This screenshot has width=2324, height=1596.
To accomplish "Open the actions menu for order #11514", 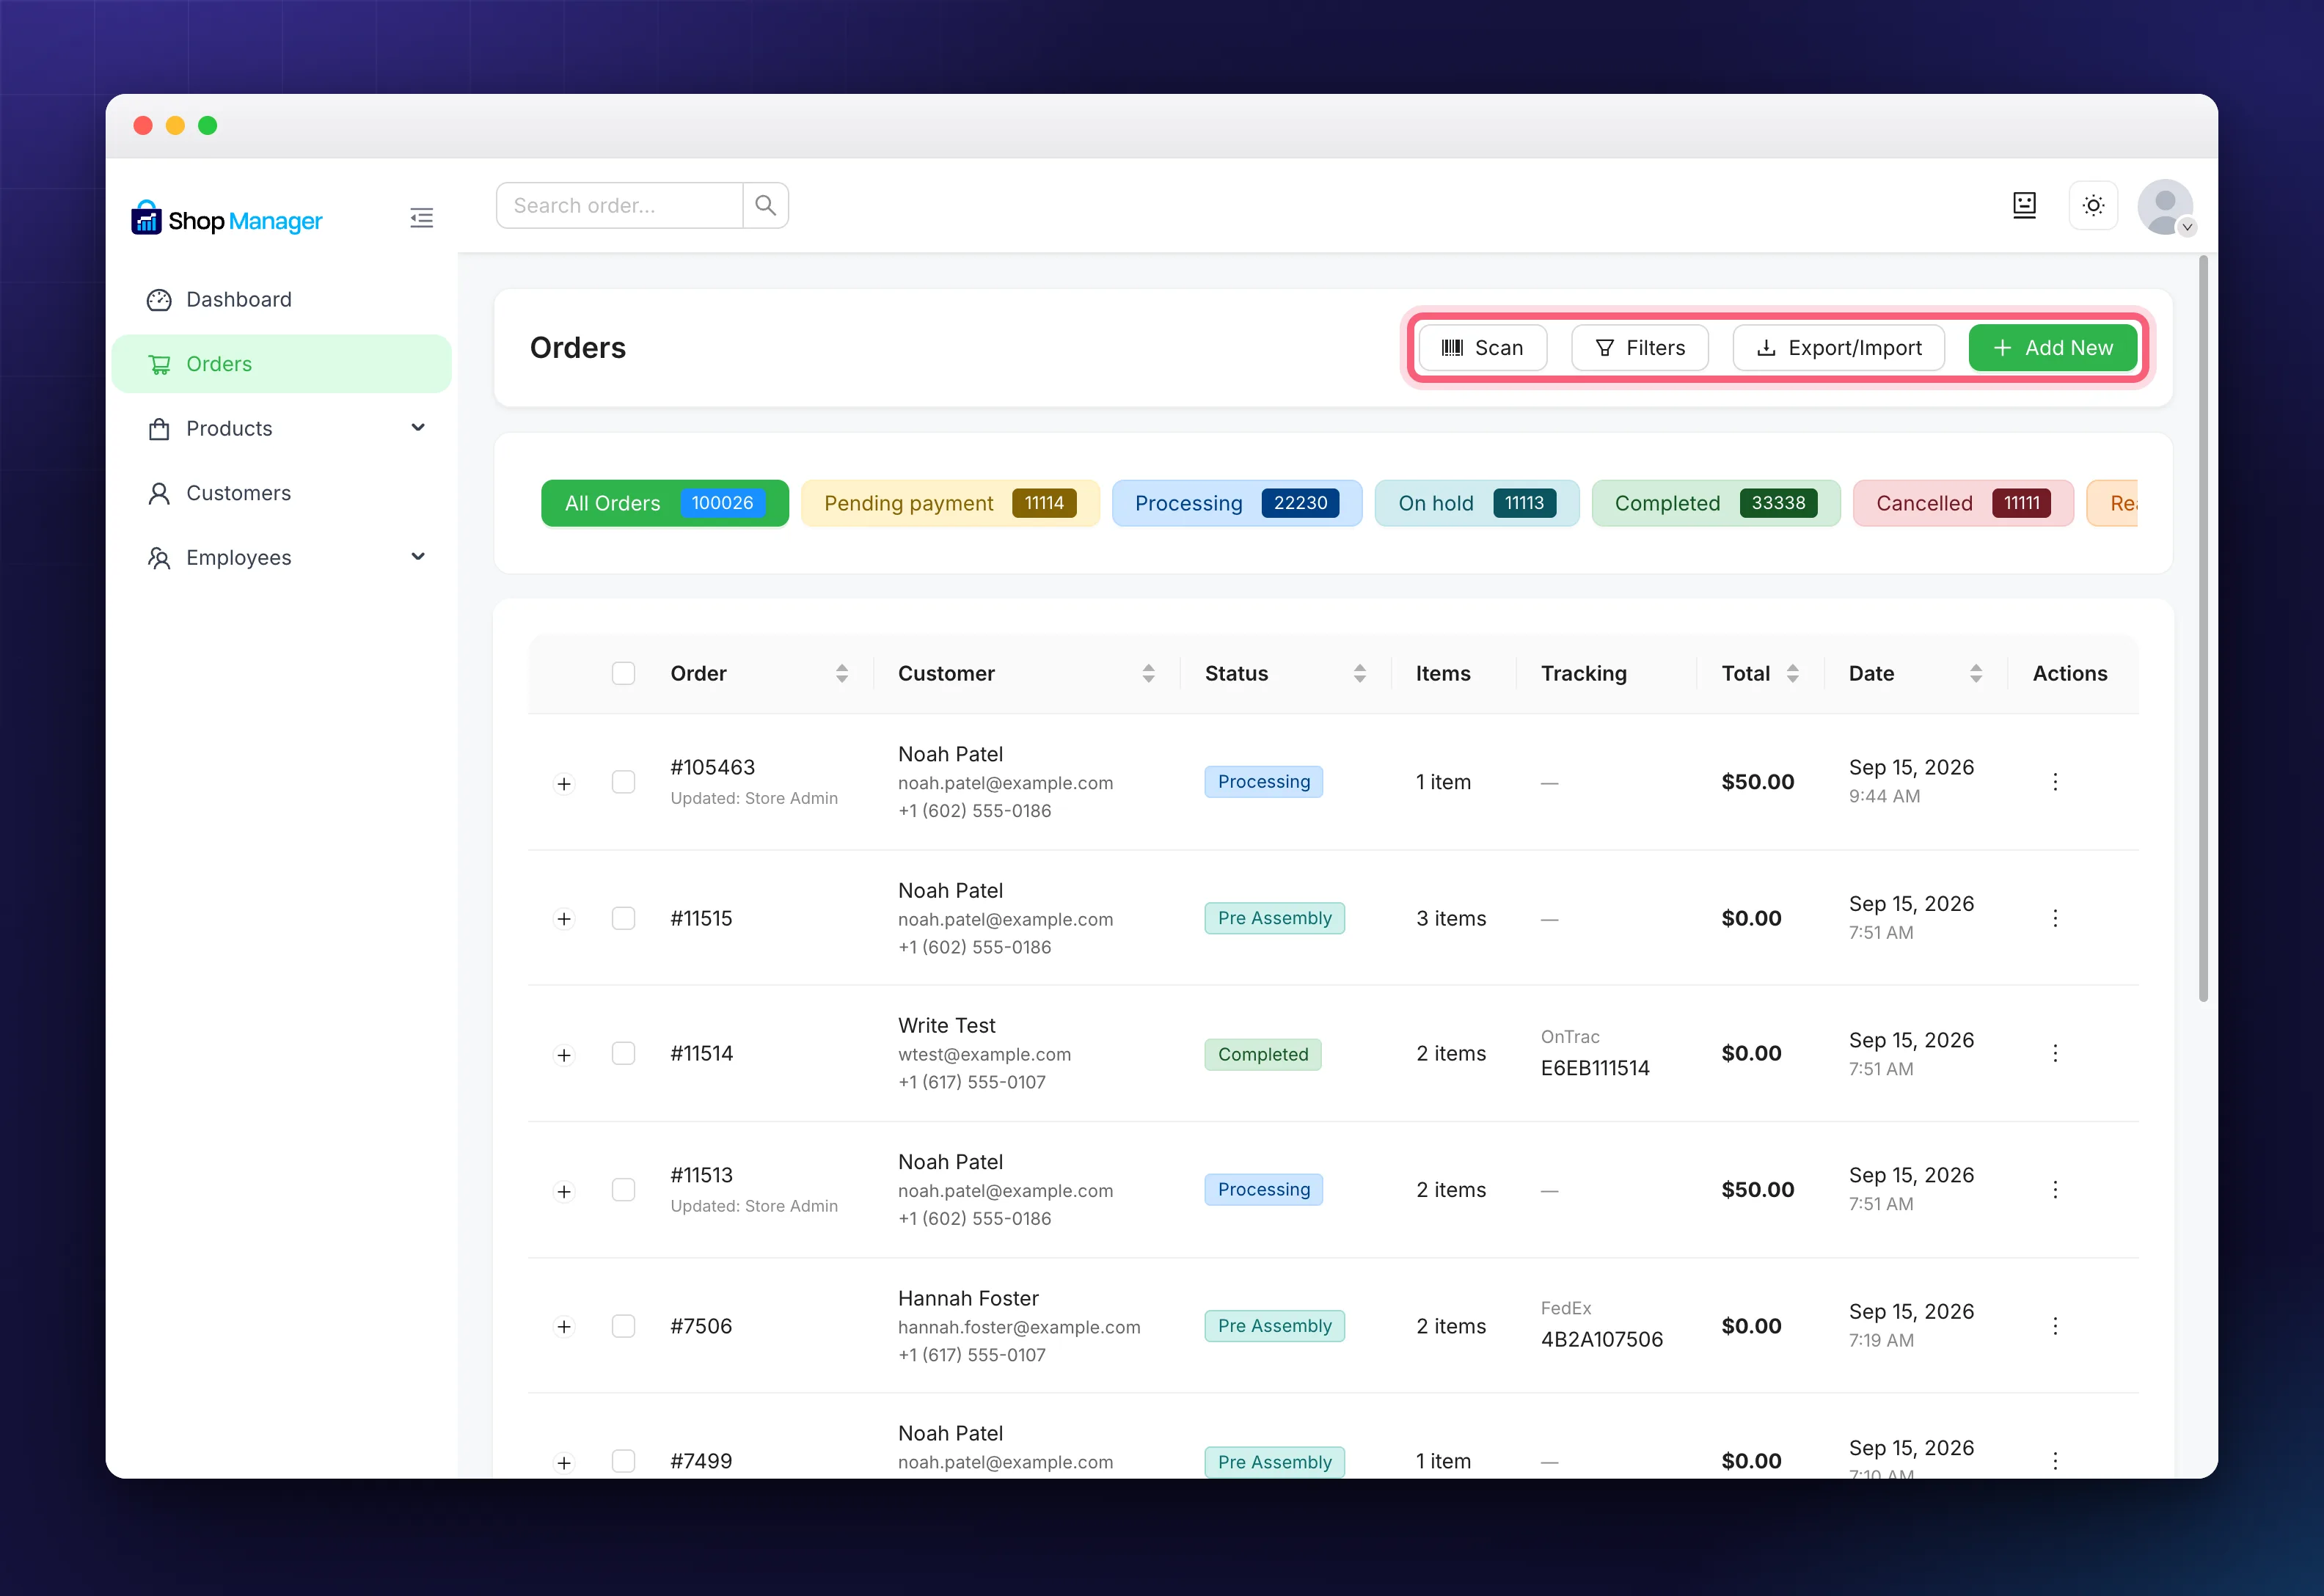I will coord(2055,1053).
